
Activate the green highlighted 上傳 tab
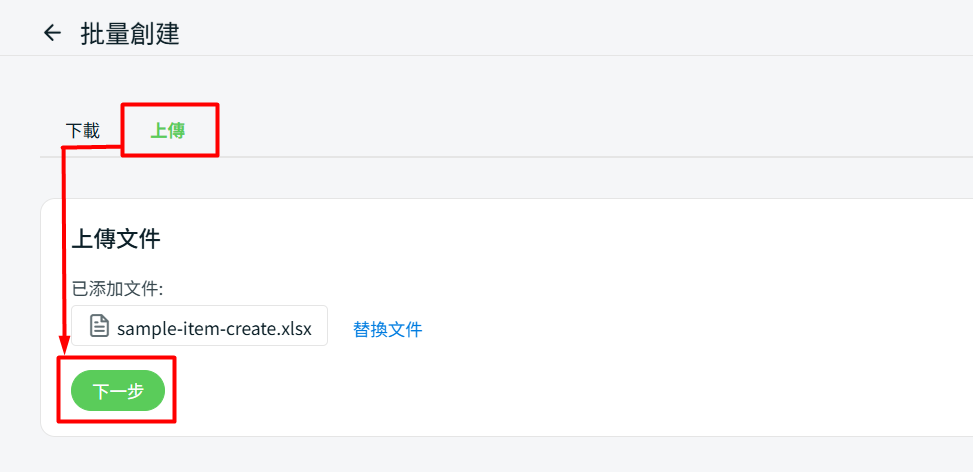pos(168,131)
